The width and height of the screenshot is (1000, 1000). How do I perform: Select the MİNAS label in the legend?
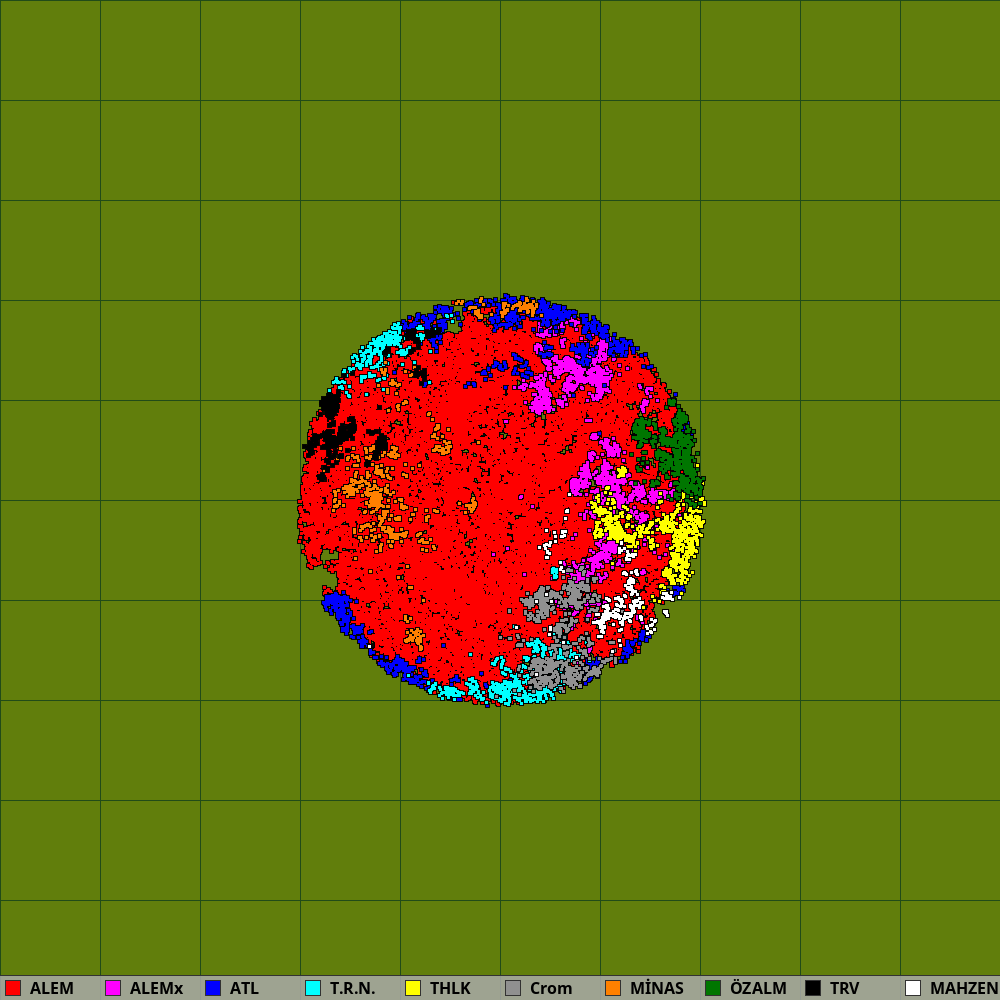click(x=657, y=989)
